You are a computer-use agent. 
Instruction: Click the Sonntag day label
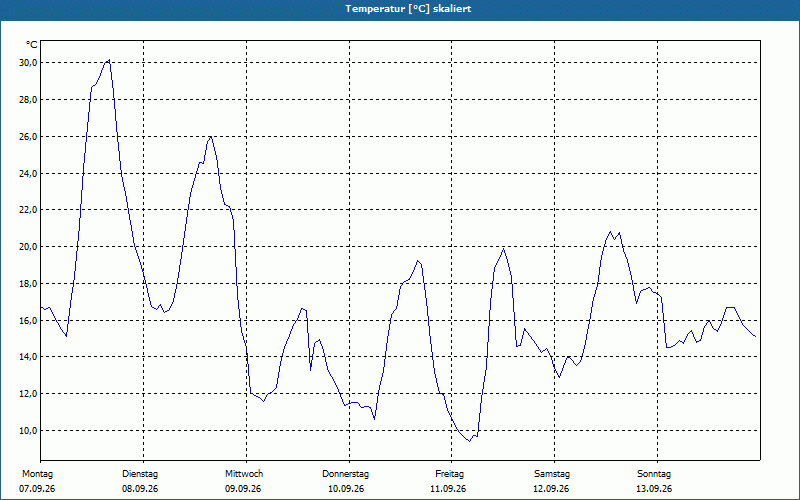click(654, 474)
